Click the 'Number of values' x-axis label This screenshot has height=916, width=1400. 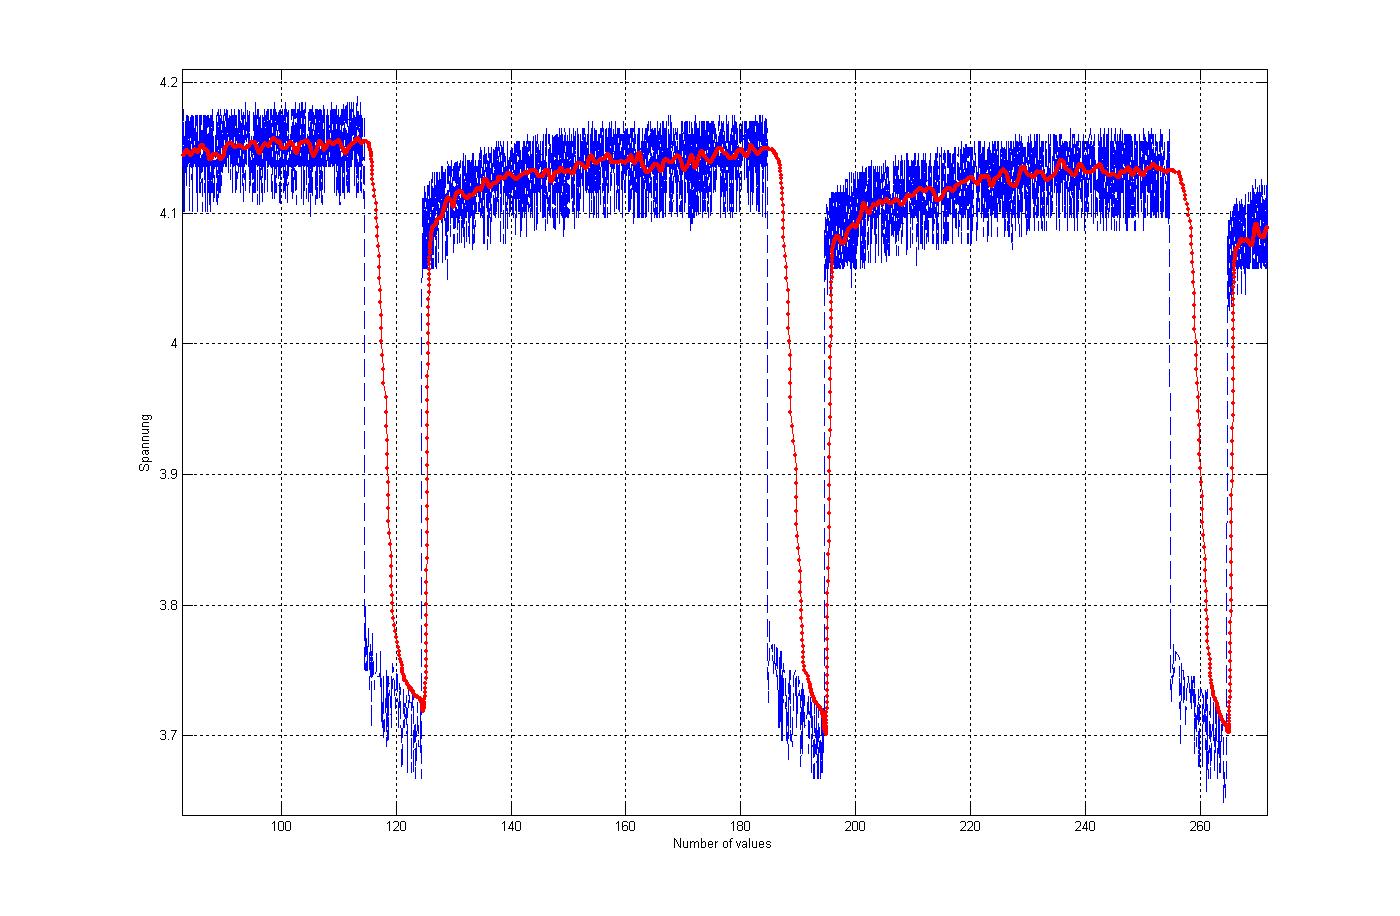pos(722,843)
